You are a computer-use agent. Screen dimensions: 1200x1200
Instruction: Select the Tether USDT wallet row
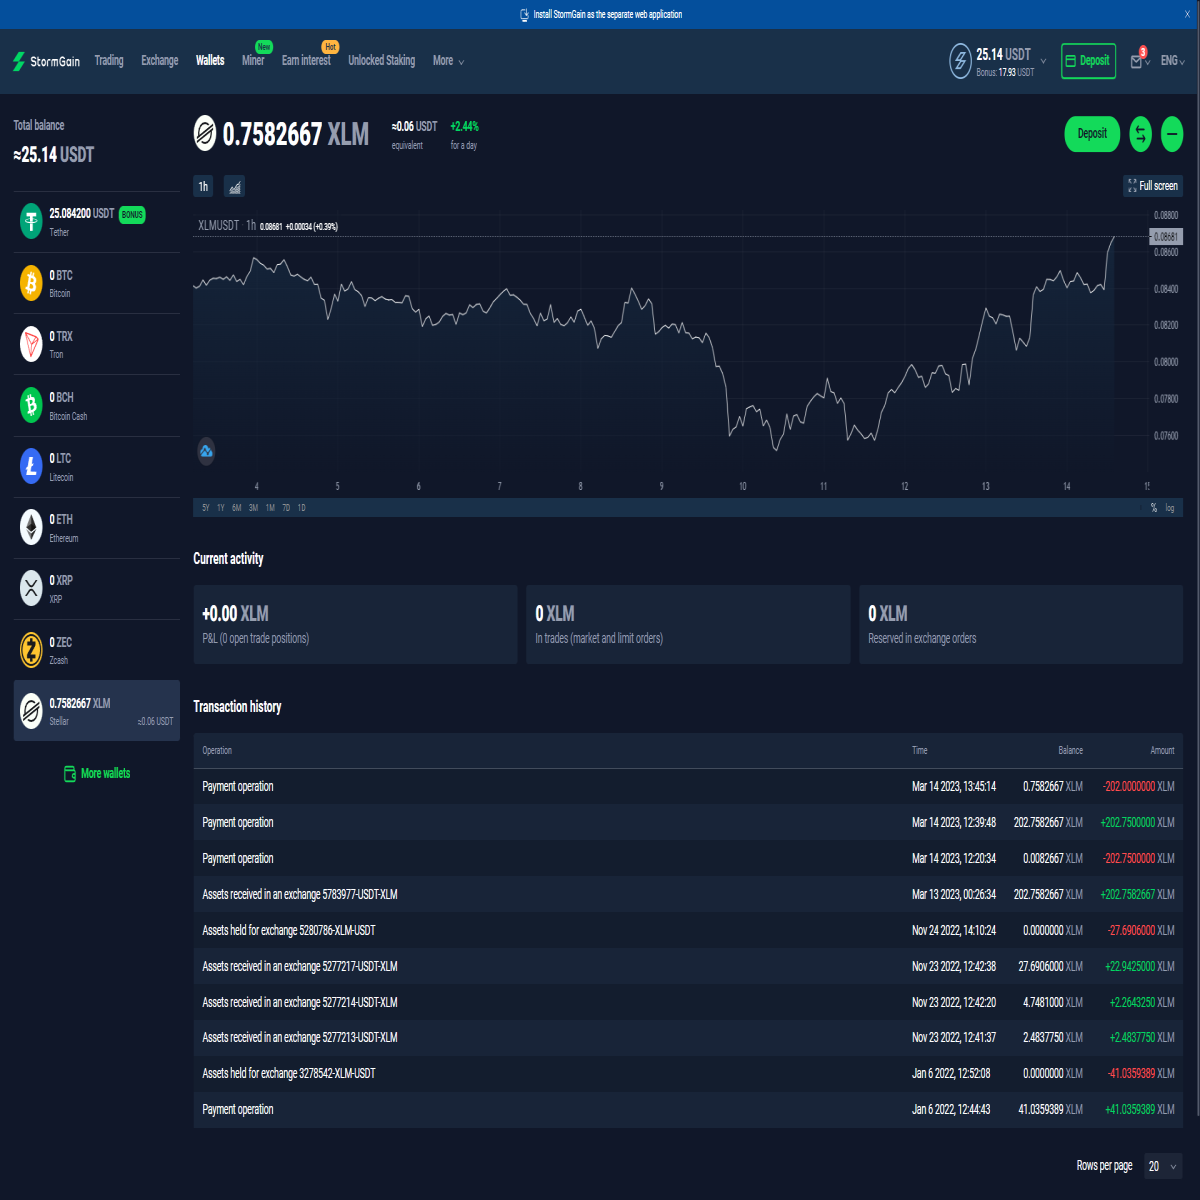pos(97,221)
